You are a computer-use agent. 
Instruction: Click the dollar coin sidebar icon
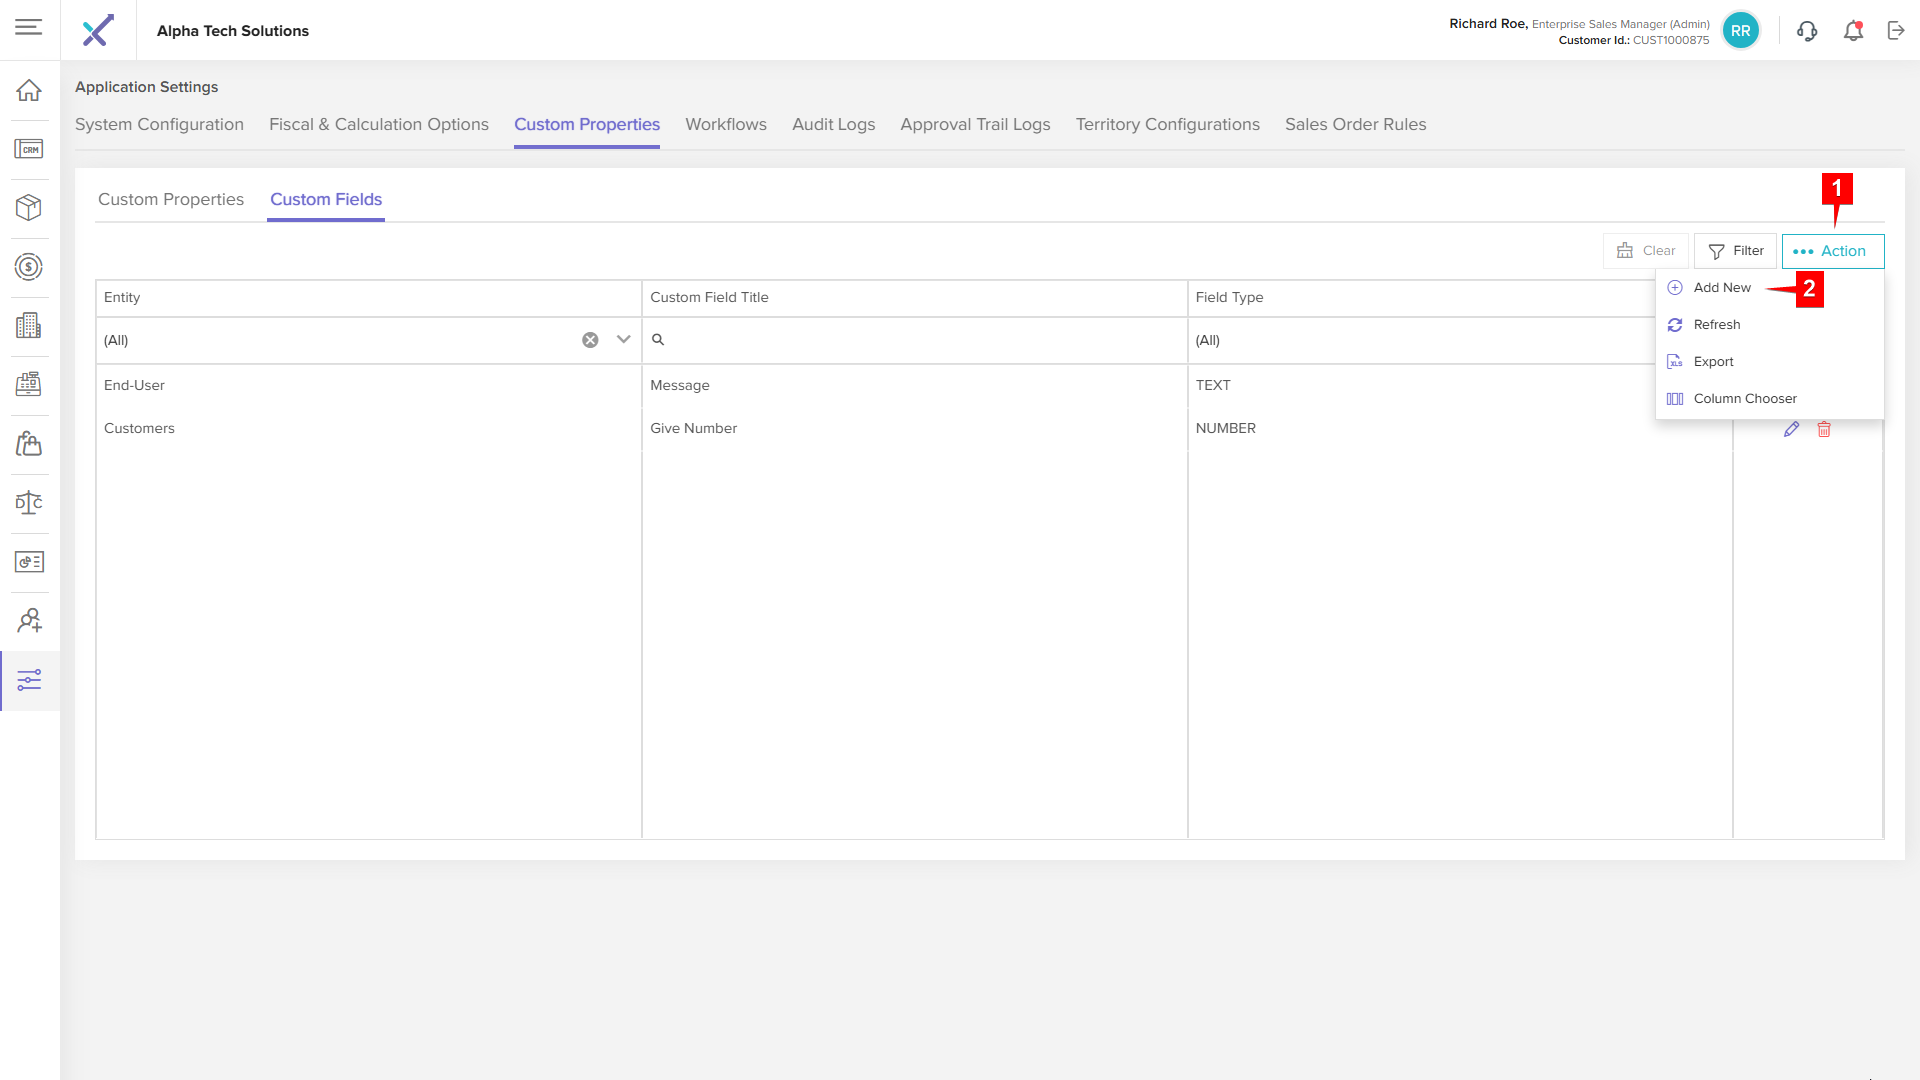29,267
